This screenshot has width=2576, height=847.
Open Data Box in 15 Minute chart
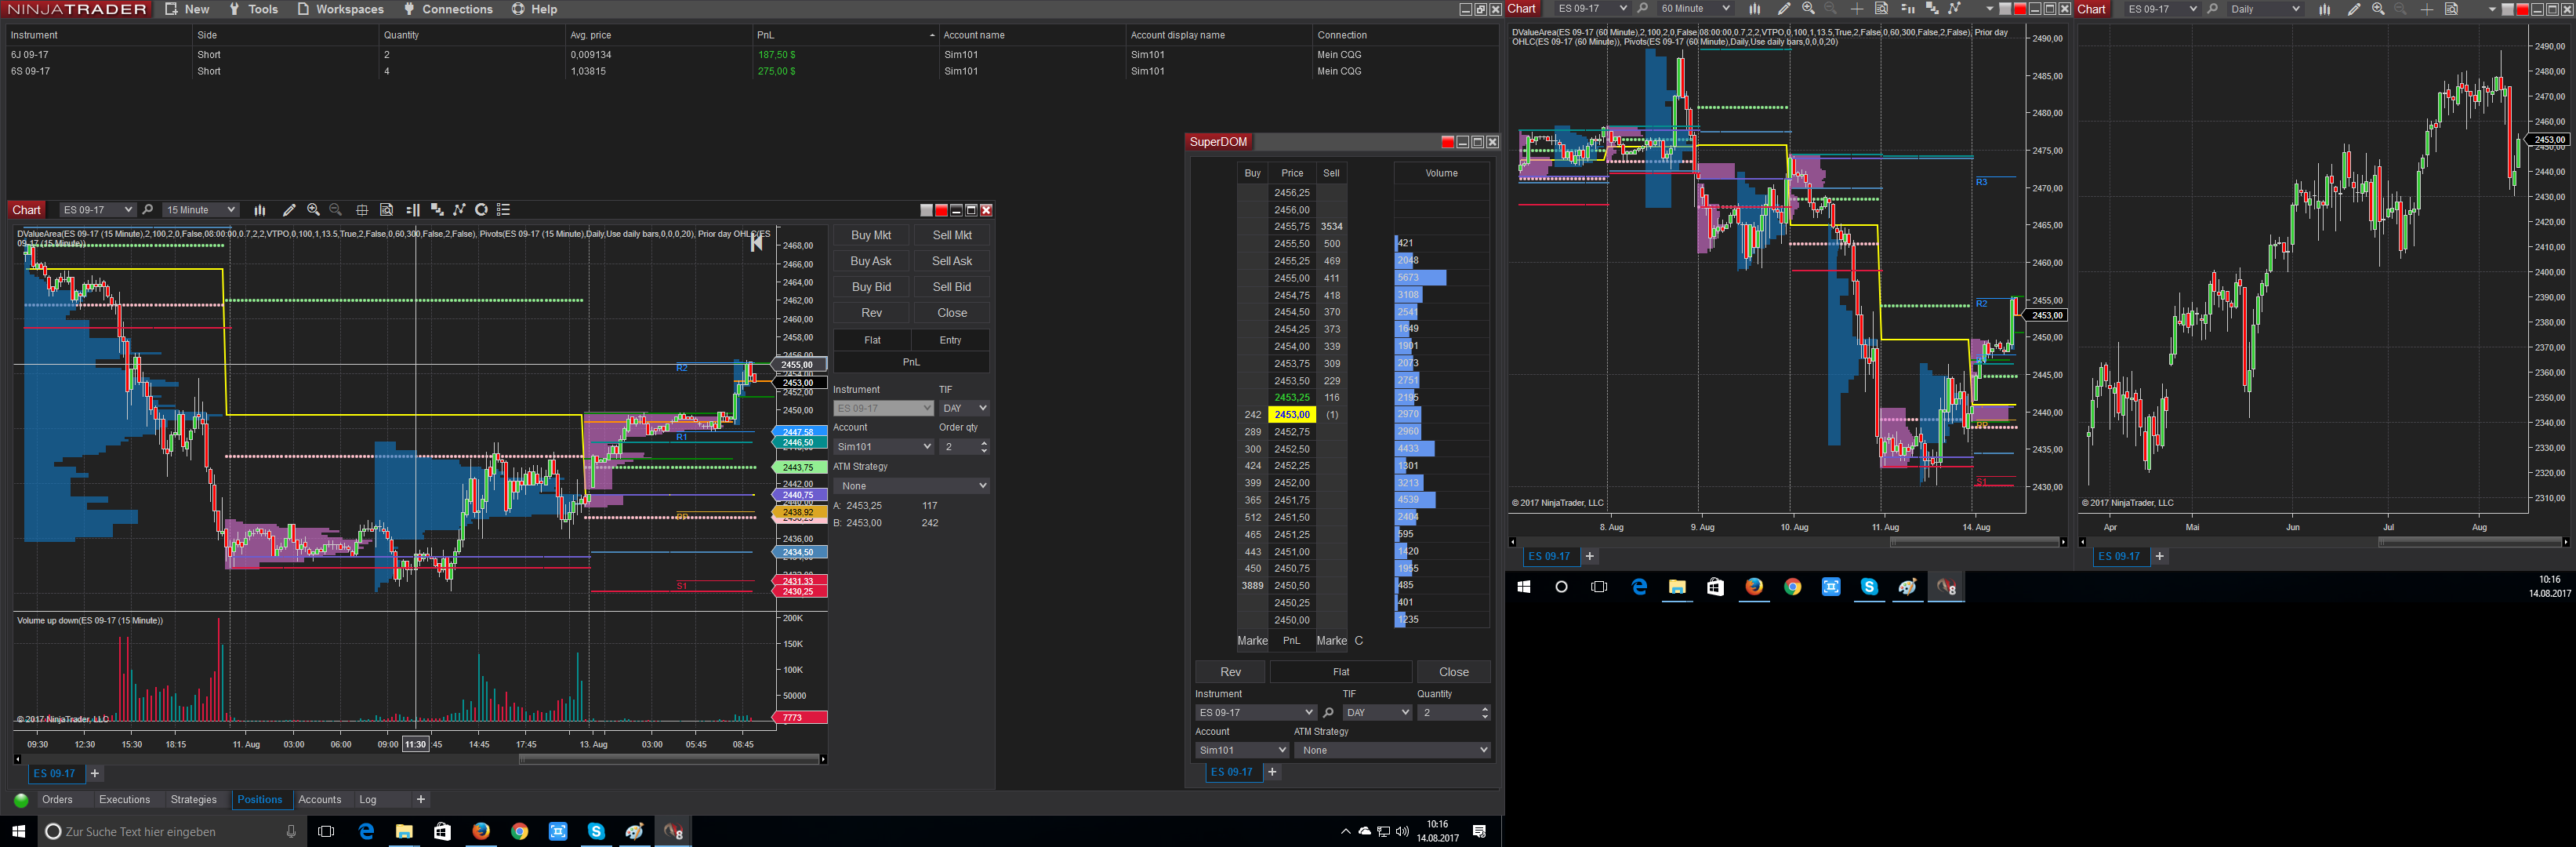[x=387, y=210]
